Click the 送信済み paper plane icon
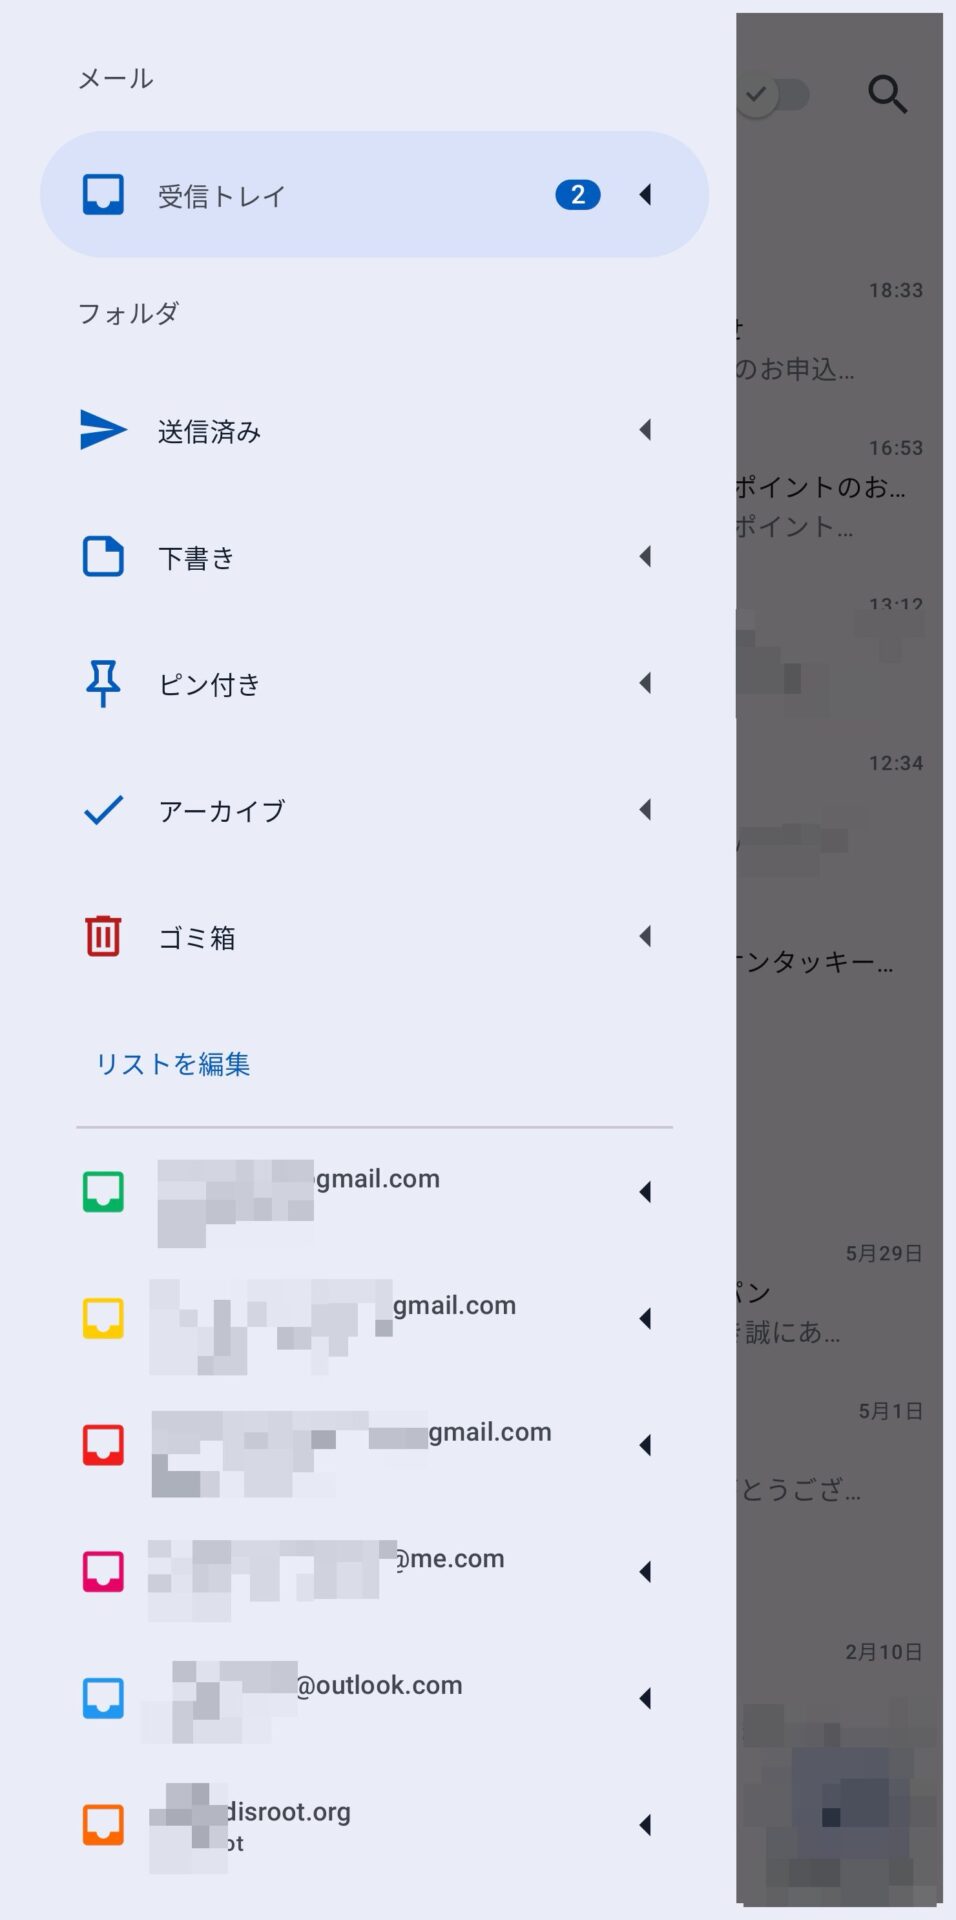 [x=103, y=430]
